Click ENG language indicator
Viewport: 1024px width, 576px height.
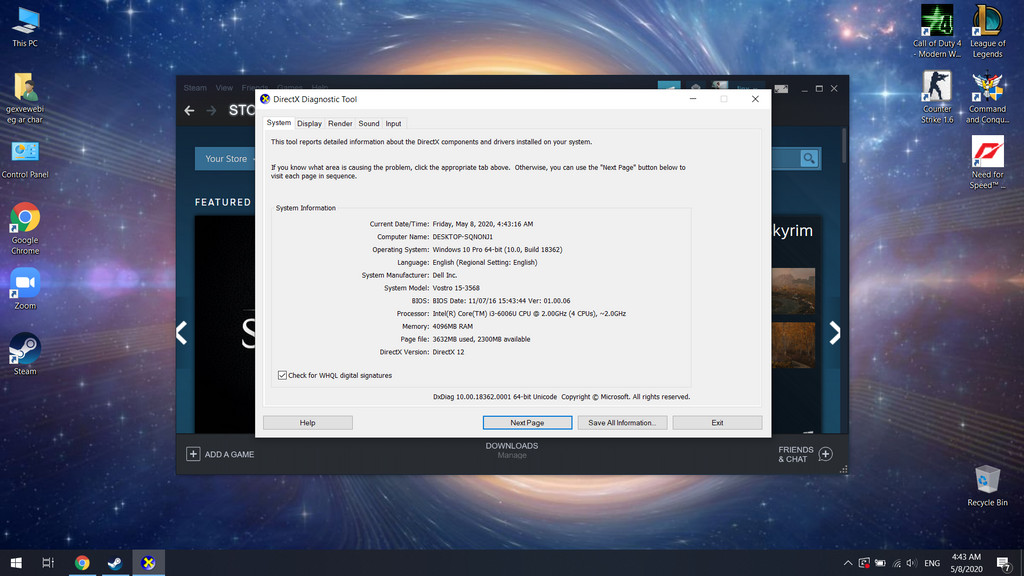point(932,563)
